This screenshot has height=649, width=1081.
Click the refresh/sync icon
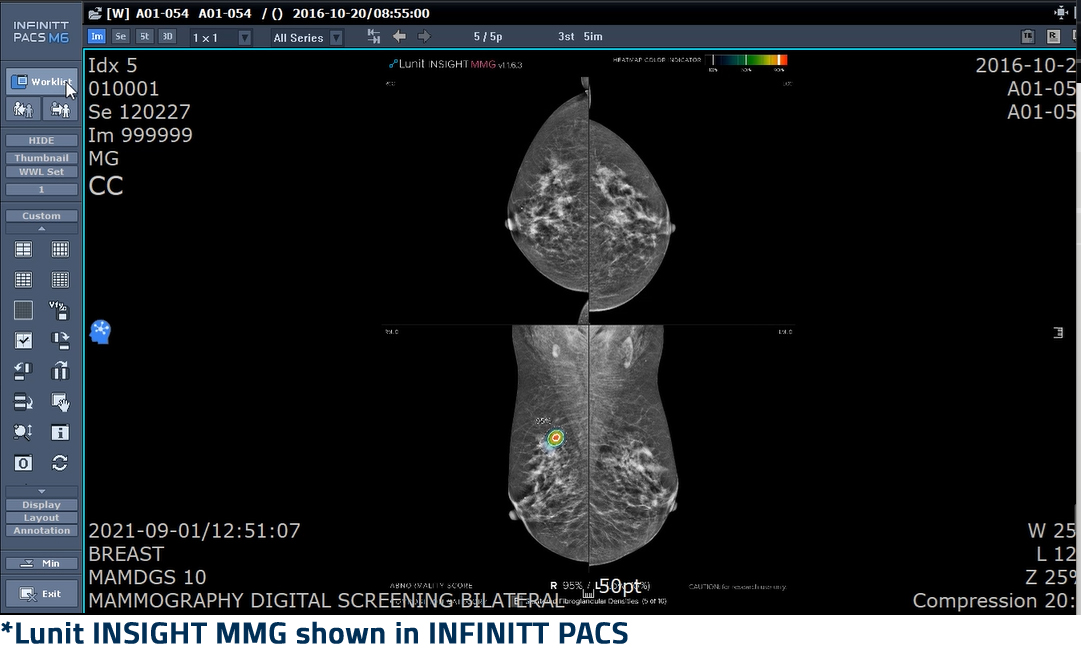[60, 463]
